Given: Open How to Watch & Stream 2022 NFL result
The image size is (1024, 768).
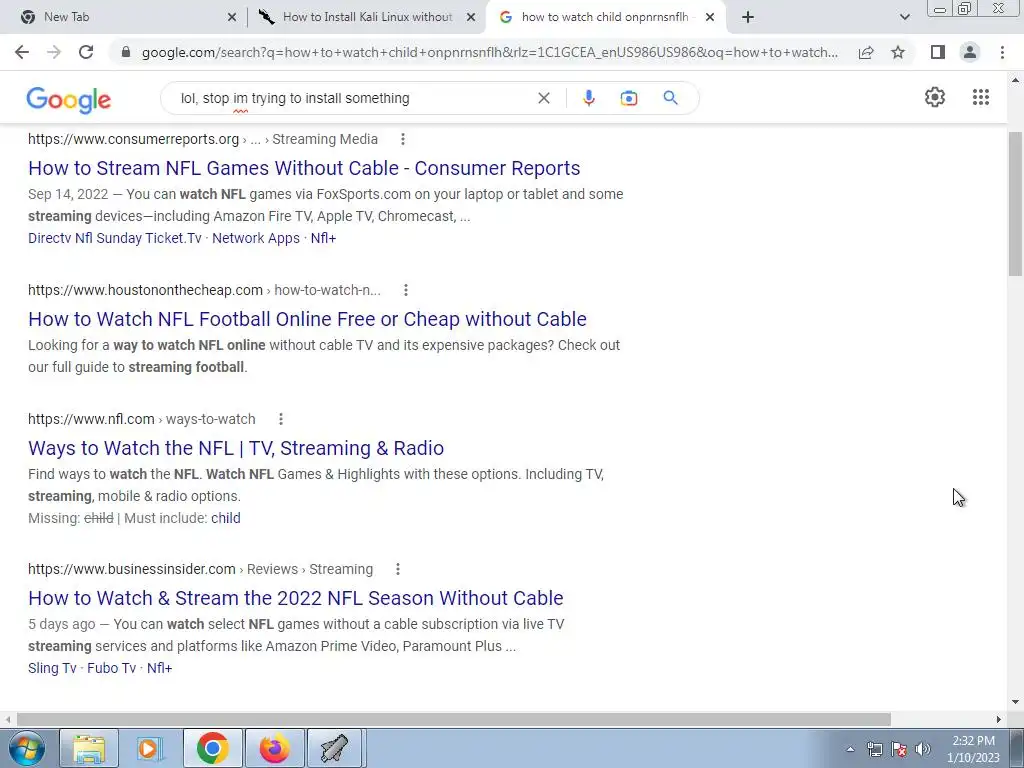Looking at the screenshot, I should (296, 598).
